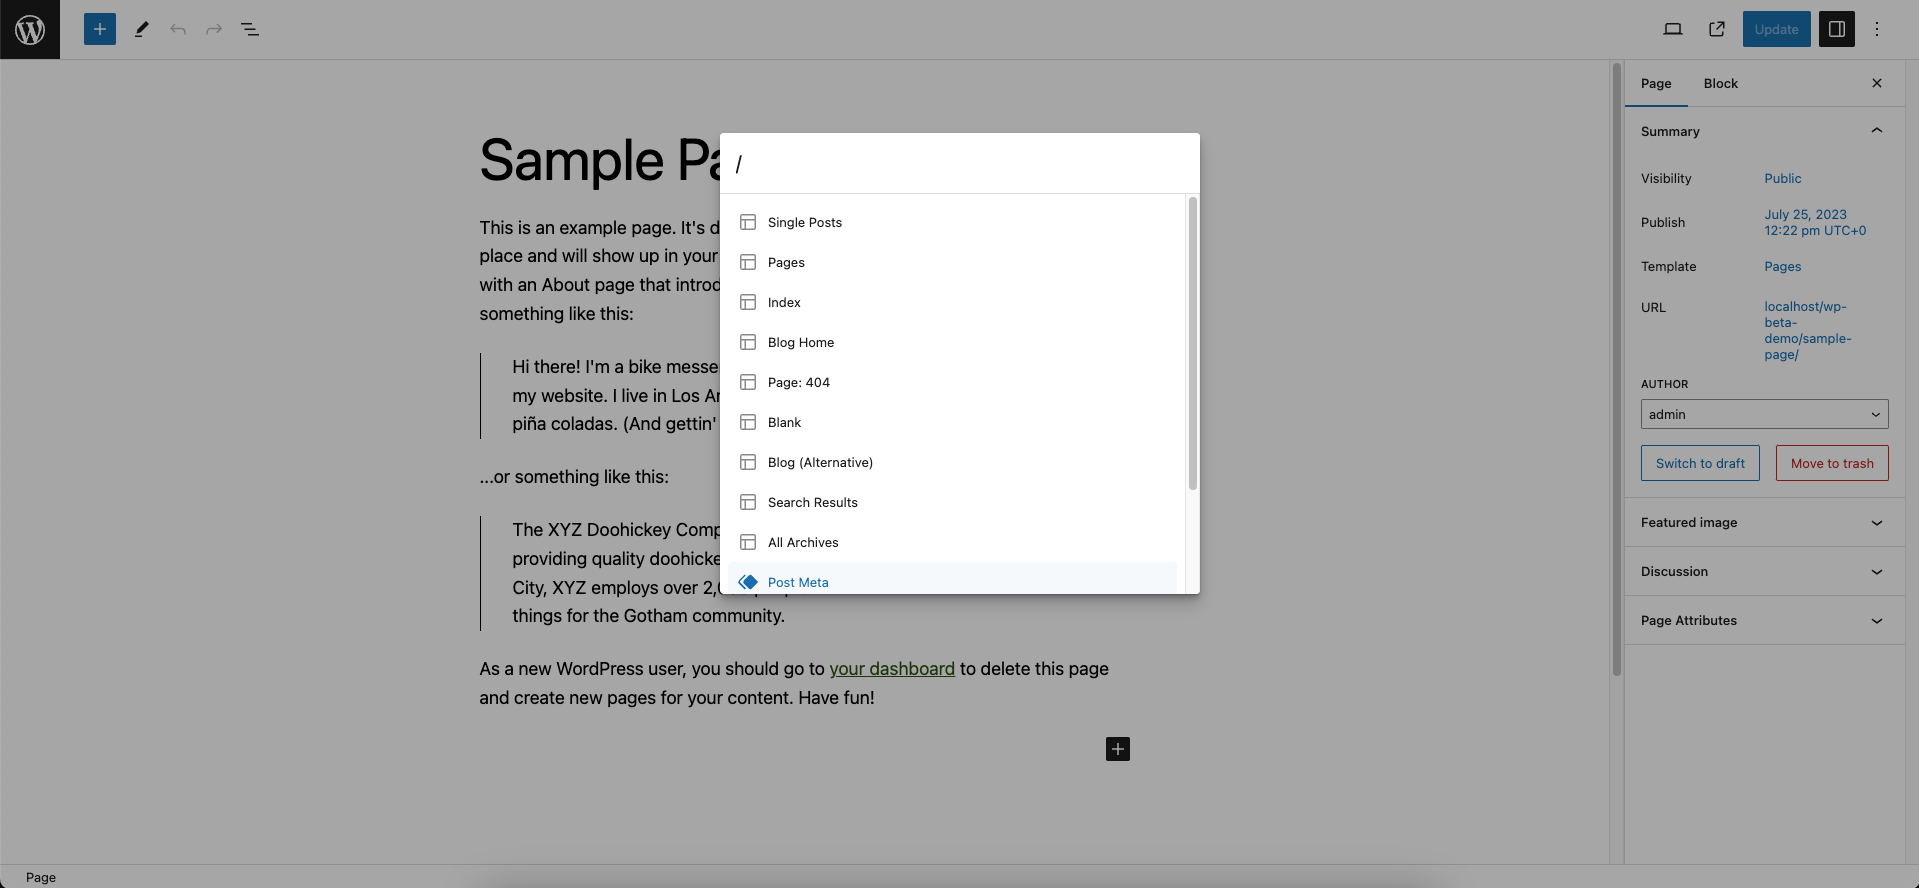1919x888 pixels.
Task: Click the black add-block button below the content
Action: [1118, 749]
